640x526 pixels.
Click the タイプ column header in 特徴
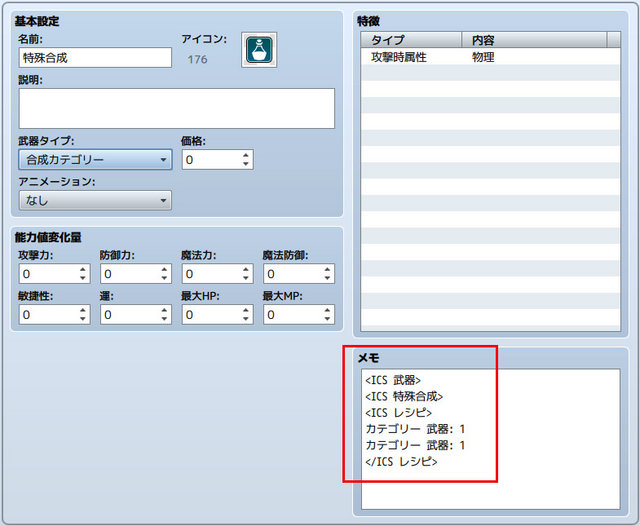point(411,40)
